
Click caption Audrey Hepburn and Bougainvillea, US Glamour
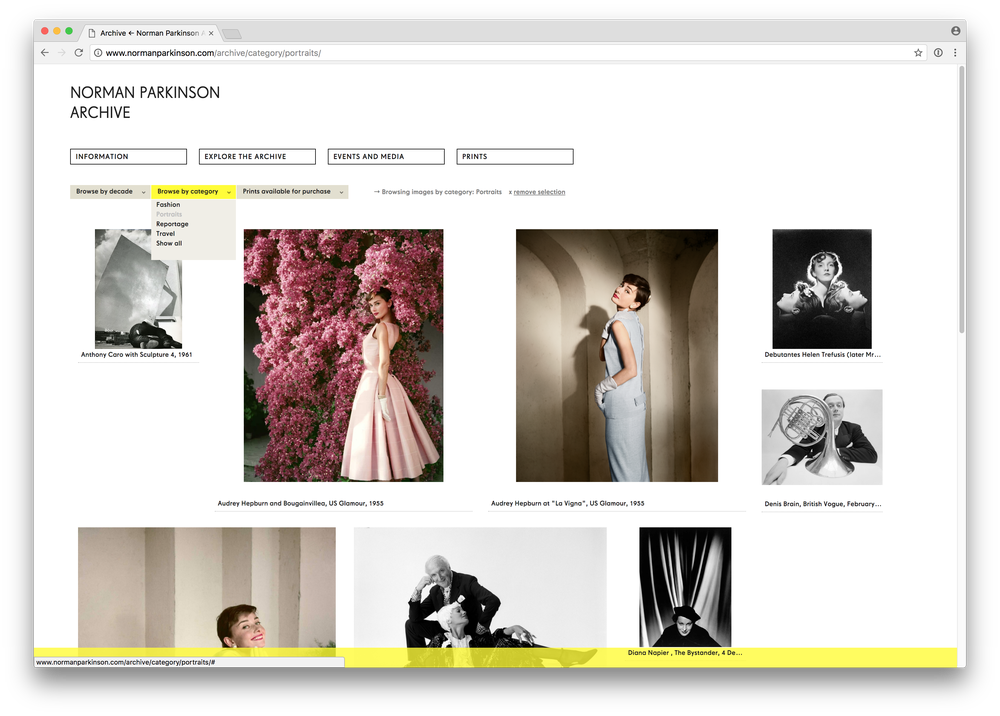[x=300, y=503]
